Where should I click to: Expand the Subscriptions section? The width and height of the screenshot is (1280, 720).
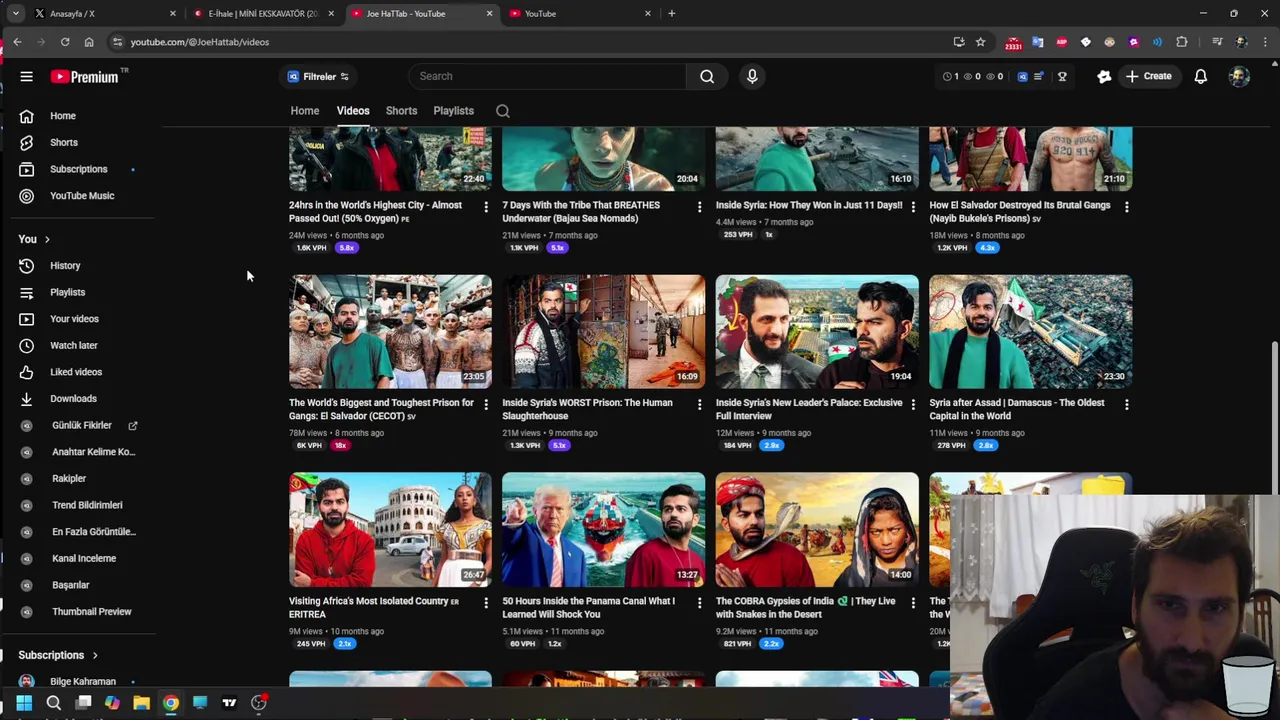point(58,655)
